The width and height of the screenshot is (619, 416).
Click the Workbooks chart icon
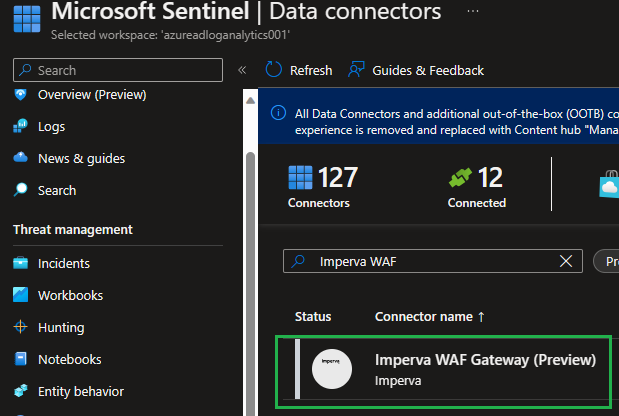click(20, 295)
